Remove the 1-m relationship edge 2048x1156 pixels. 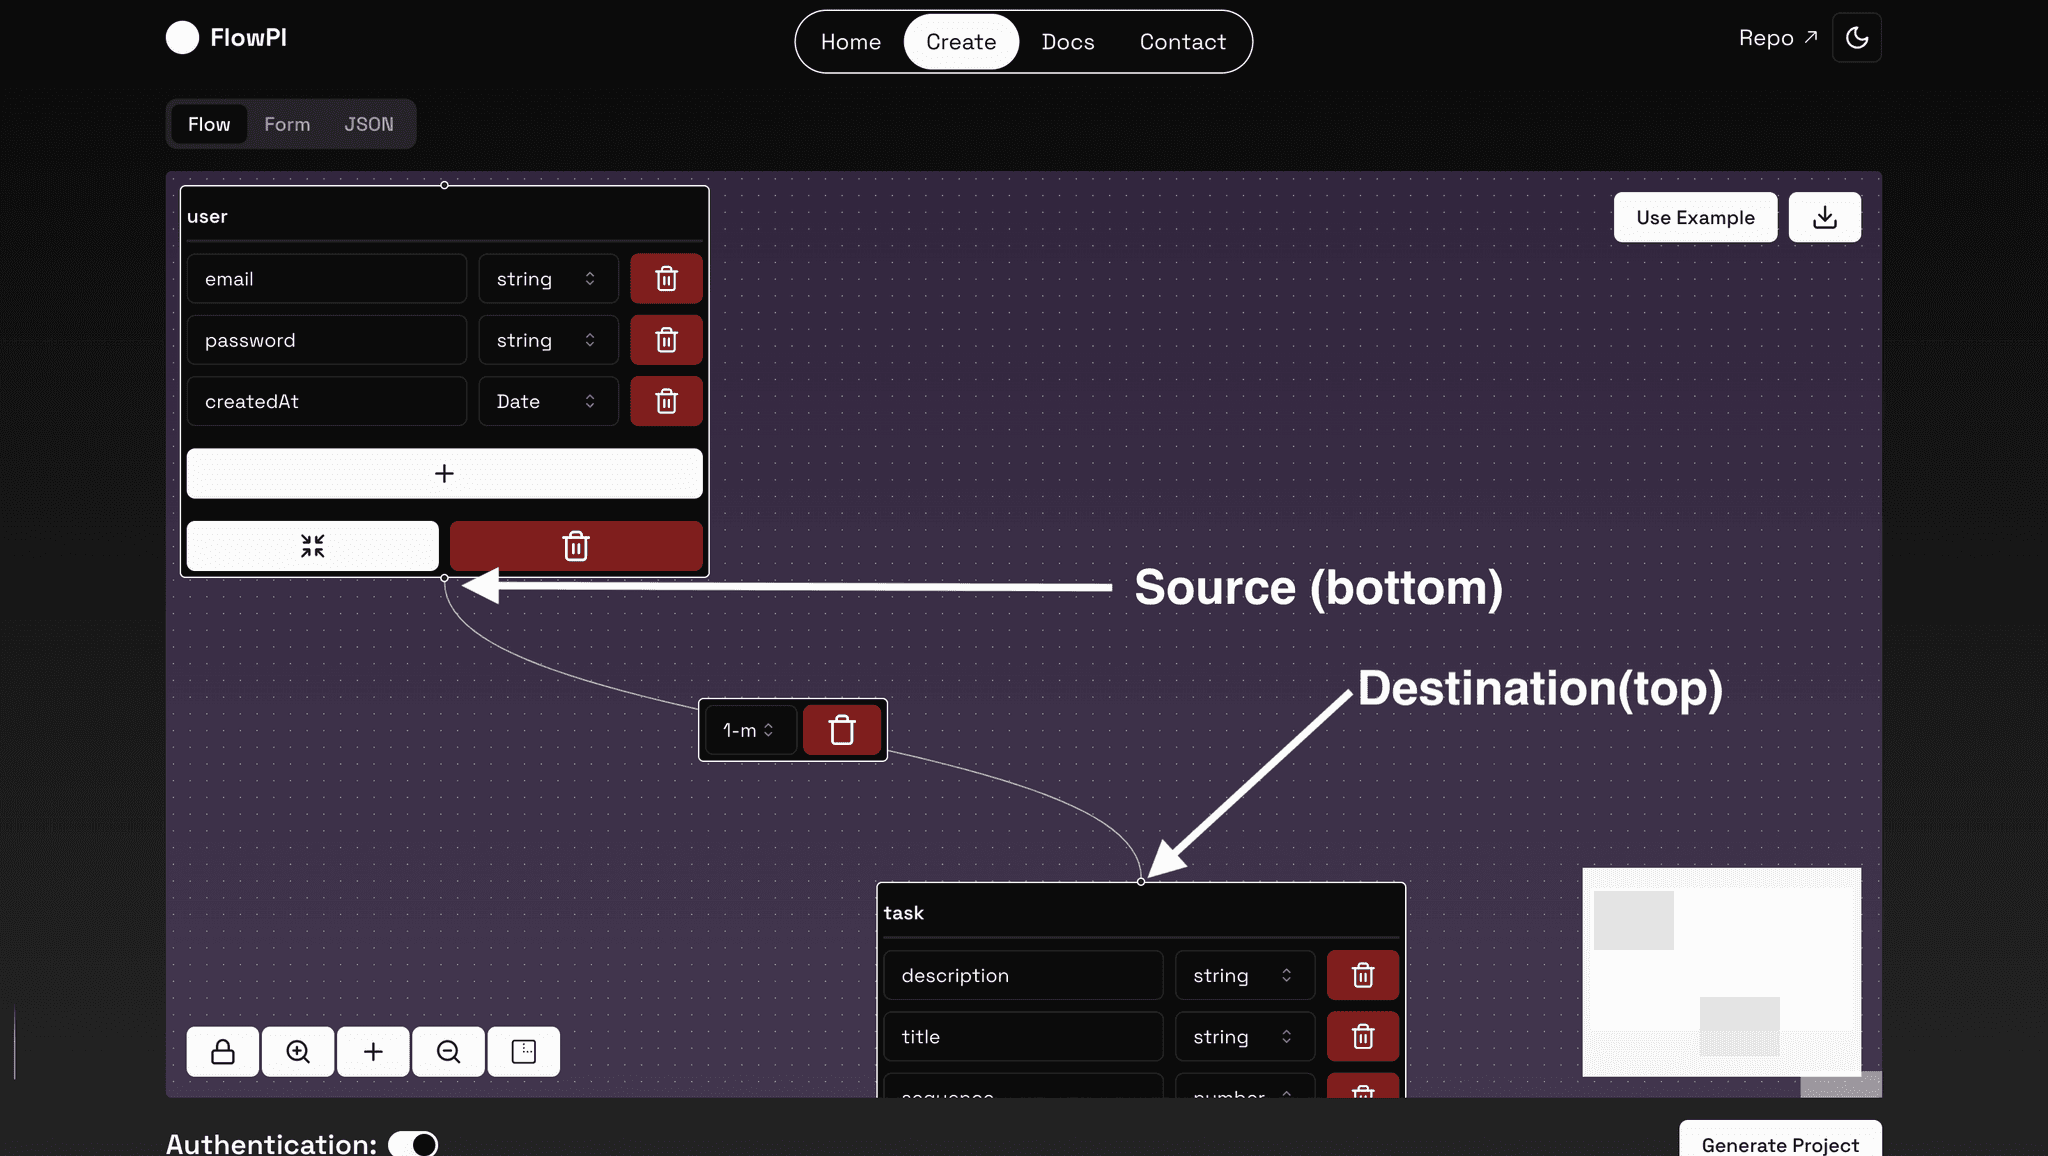842,730
